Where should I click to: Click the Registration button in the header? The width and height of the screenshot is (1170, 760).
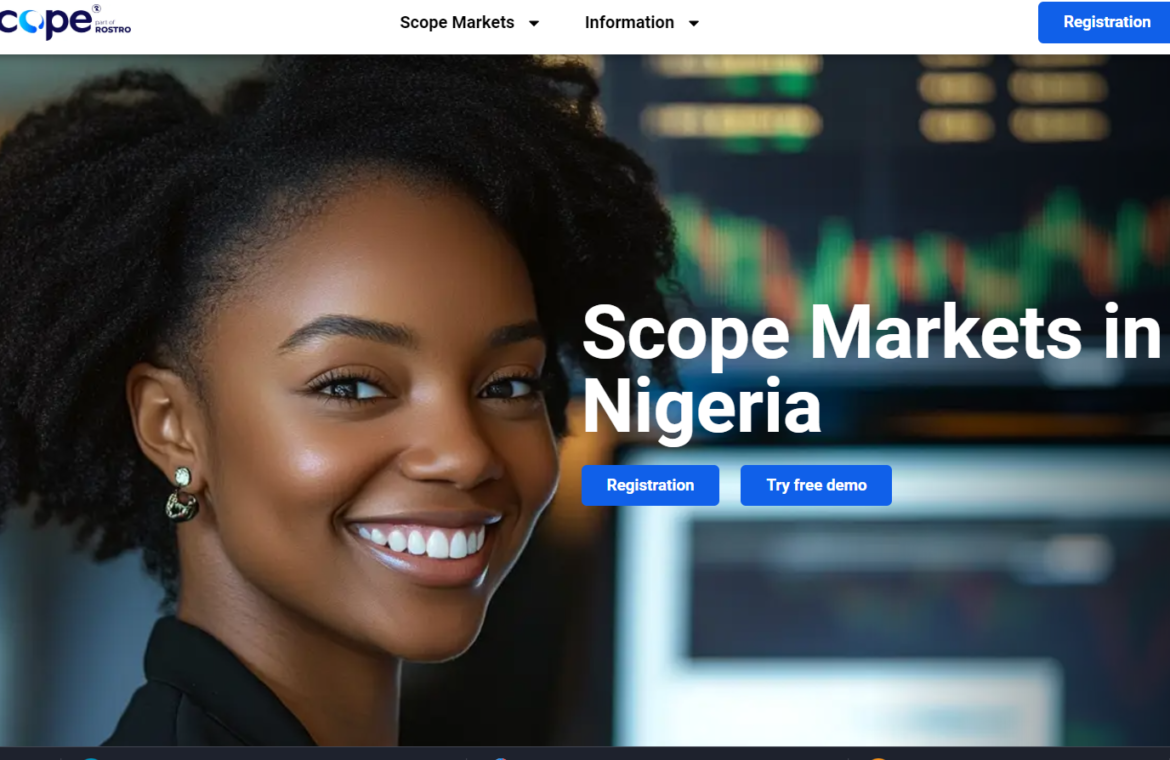point(1104,22)
